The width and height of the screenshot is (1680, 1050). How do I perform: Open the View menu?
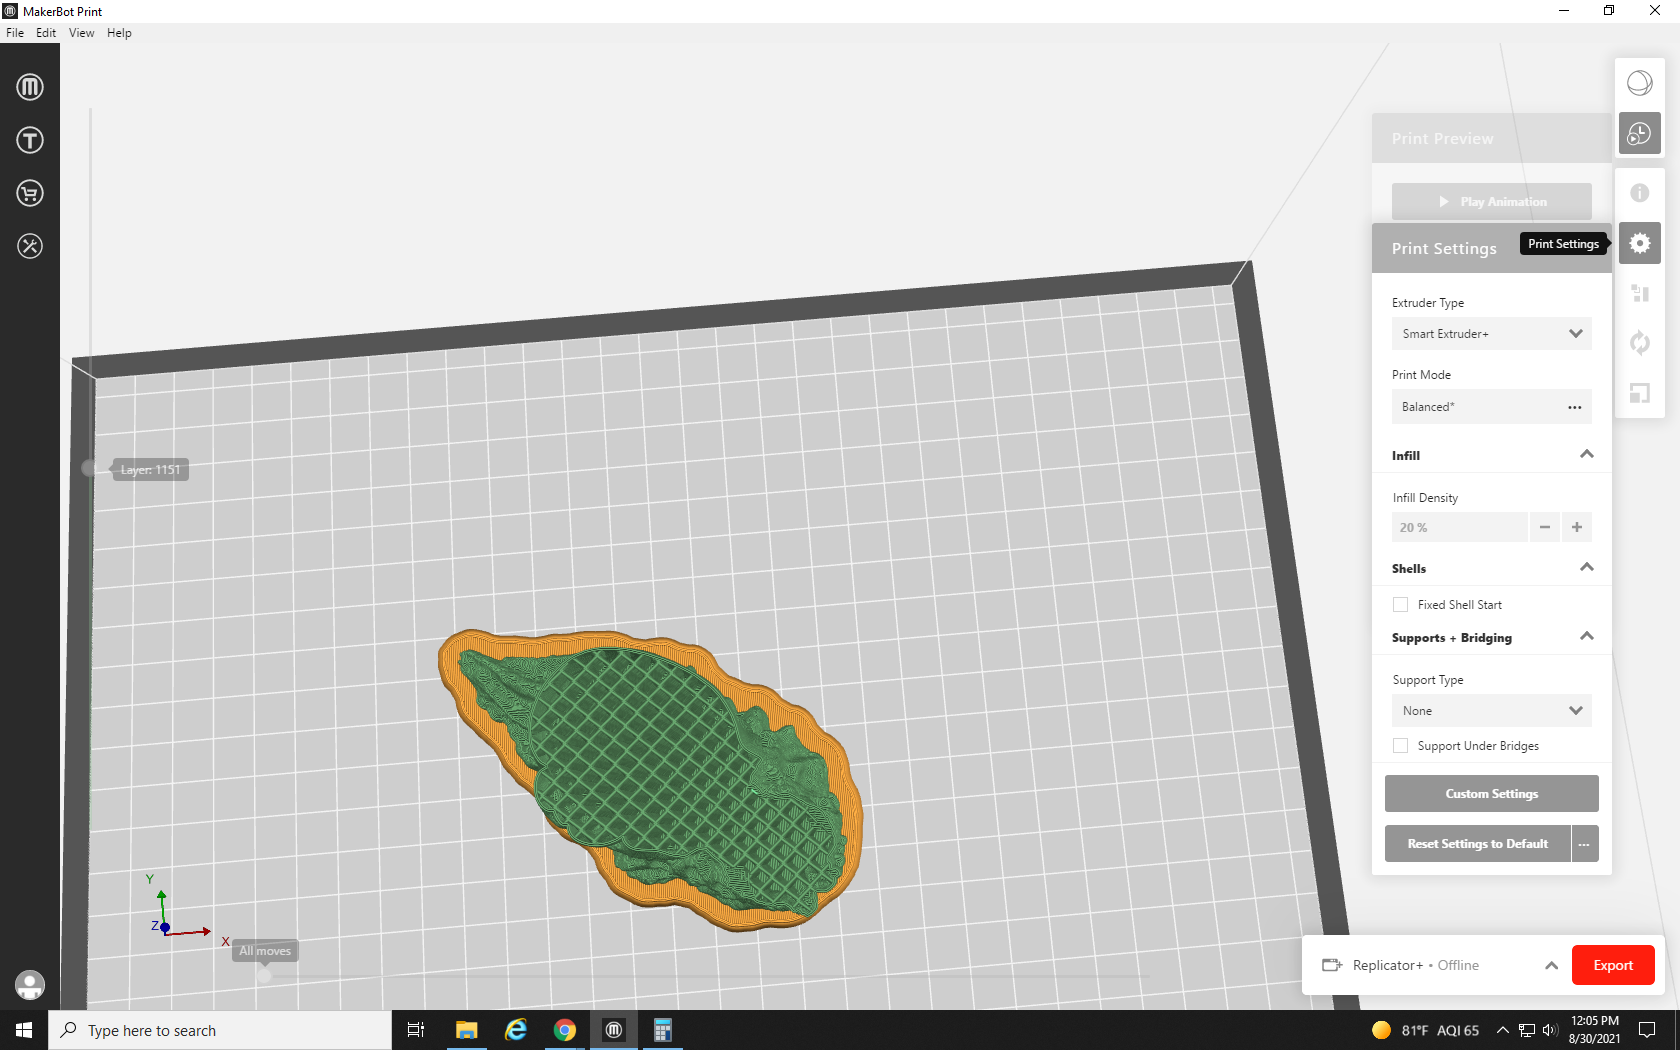coord(81,33)
